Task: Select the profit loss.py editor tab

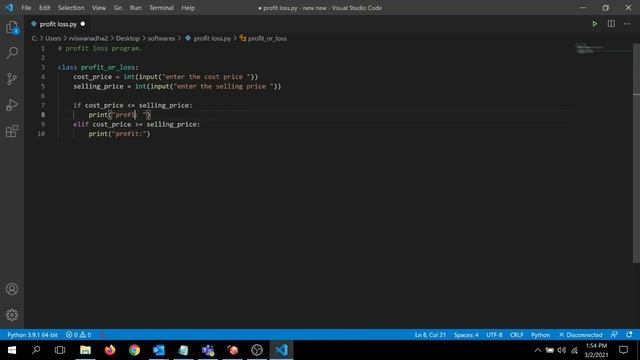Action: click(58, 24)
